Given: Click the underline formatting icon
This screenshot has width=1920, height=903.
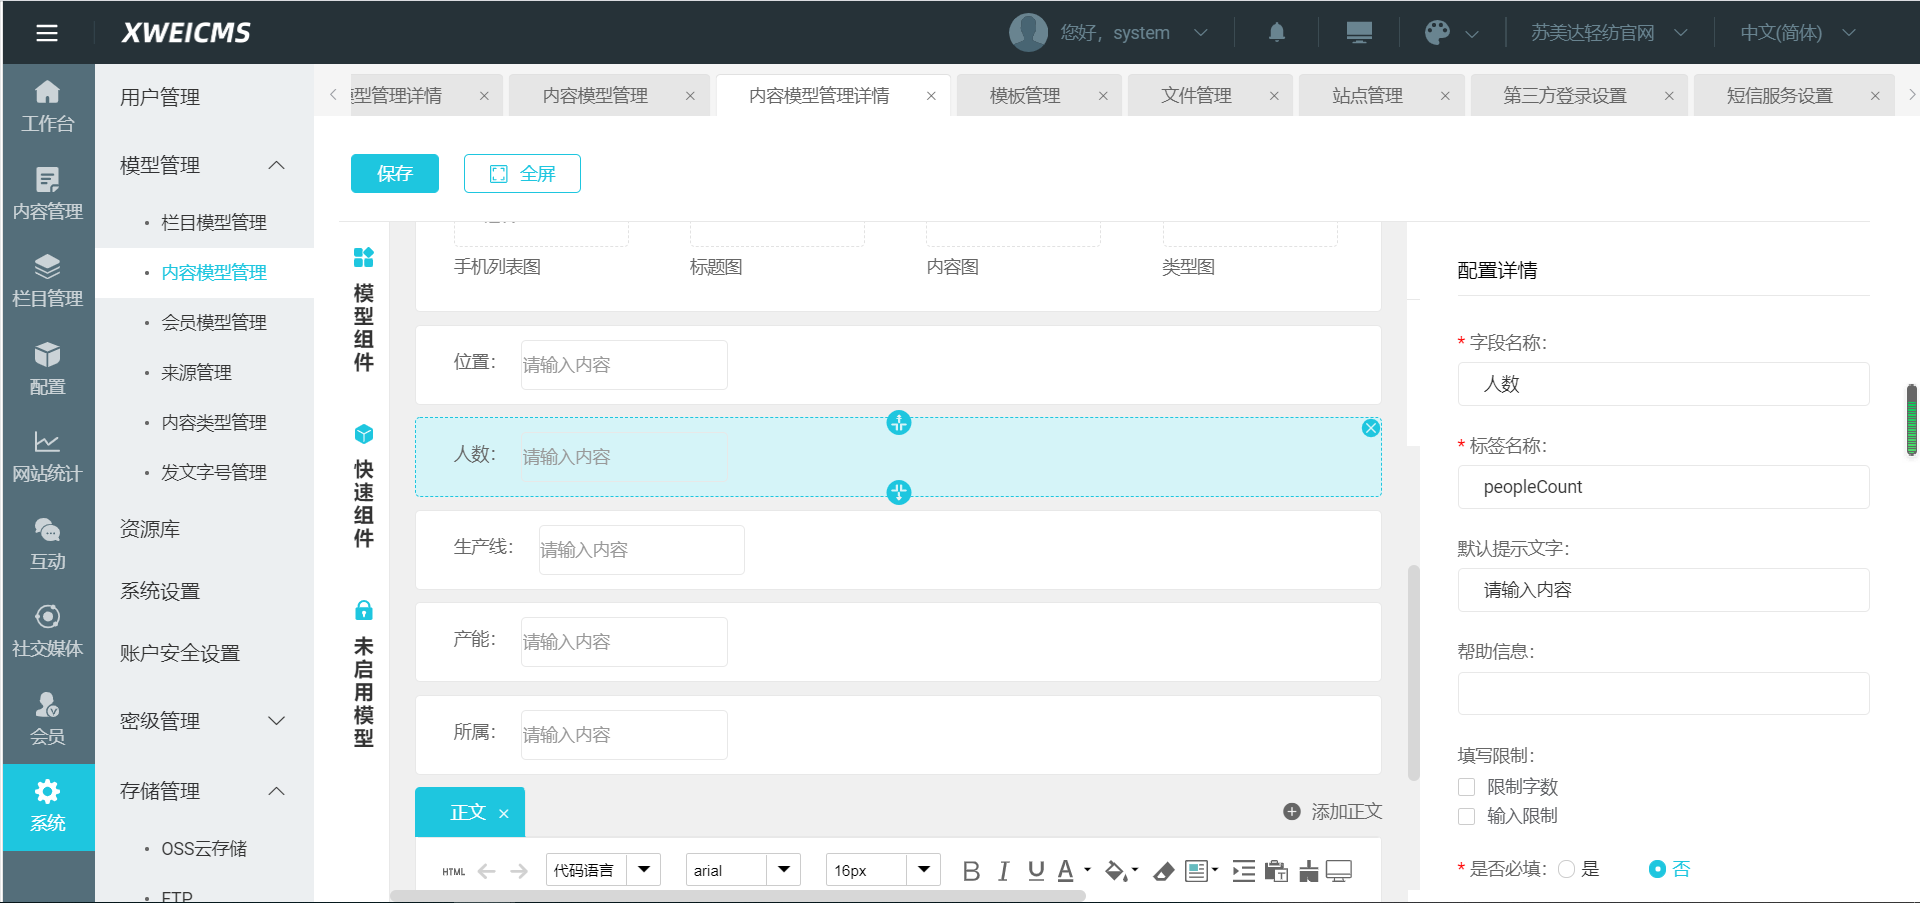Looking at the screenshot, I should (1036, 871).
